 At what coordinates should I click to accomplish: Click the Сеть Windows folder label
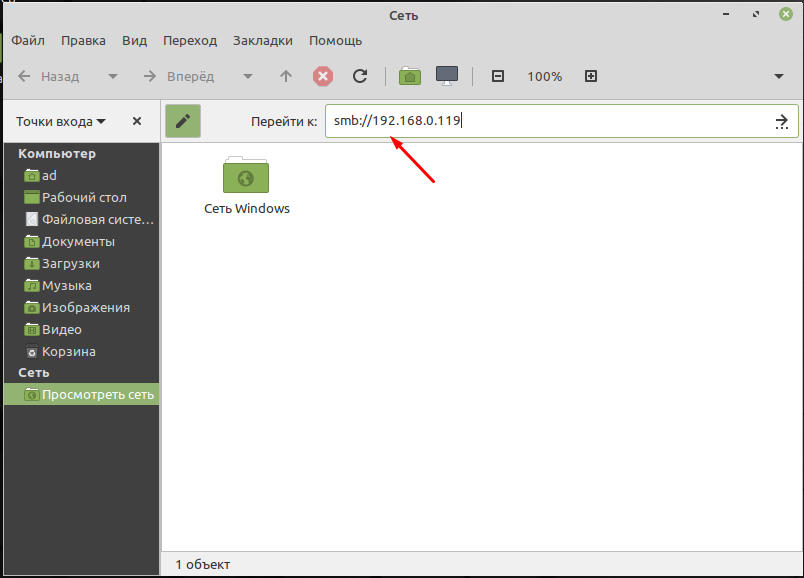coord(247,209)
